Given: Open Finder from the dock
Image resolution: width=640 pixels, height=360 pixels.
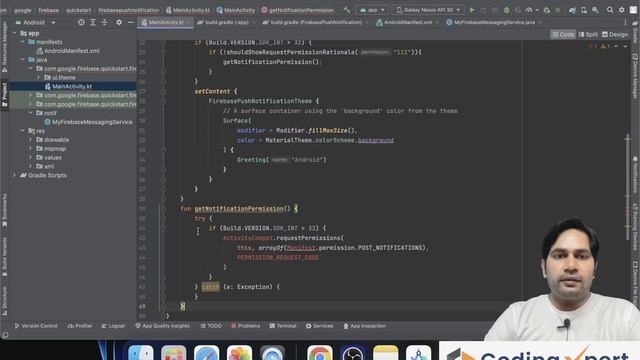Looking at the screenshot, I should [141, 353].
